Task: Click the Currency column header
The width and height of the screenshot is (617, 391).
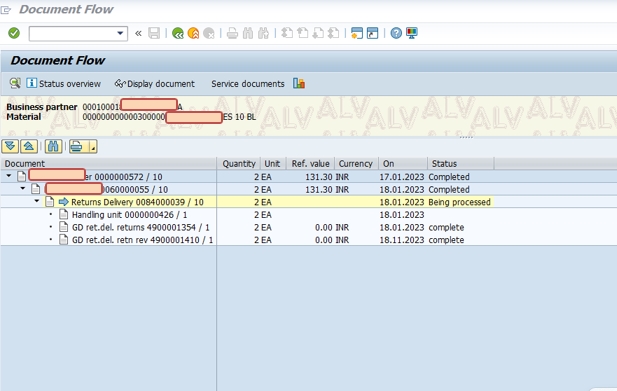Action: (x=356, y=163)
